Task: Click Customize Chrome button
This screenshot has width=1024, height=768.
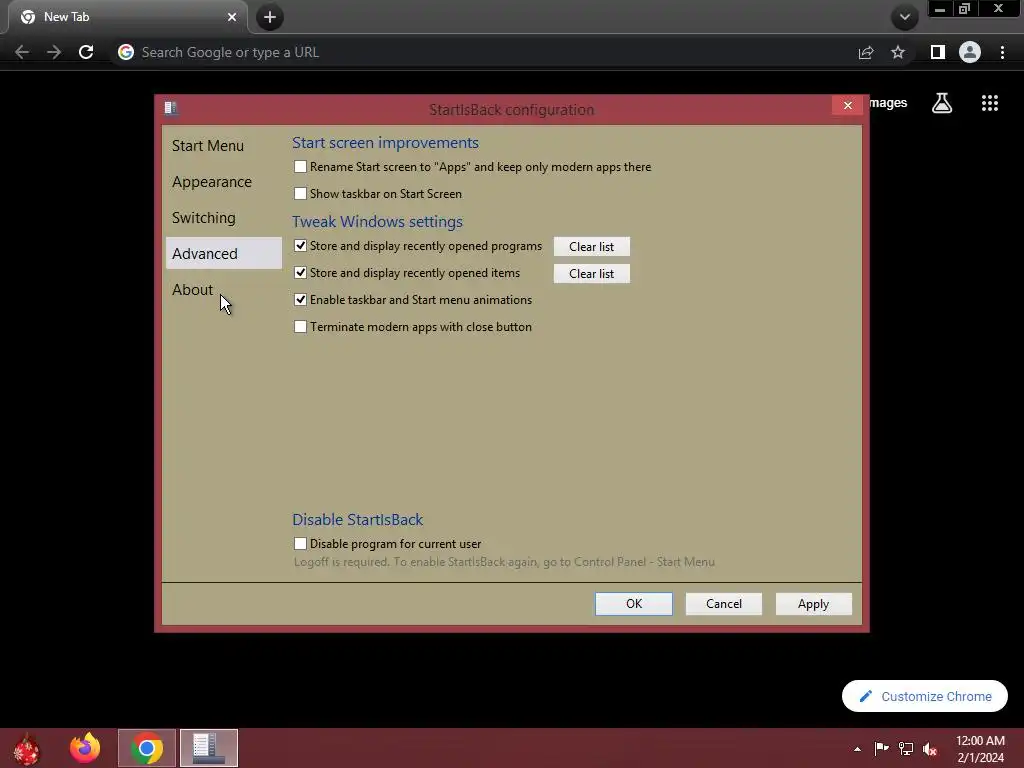Action: [x=925, y=696]
